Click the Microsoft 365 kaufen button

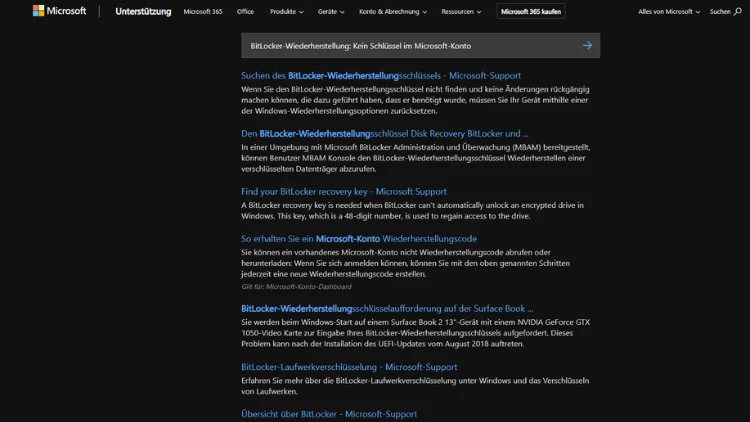(531, 11)
